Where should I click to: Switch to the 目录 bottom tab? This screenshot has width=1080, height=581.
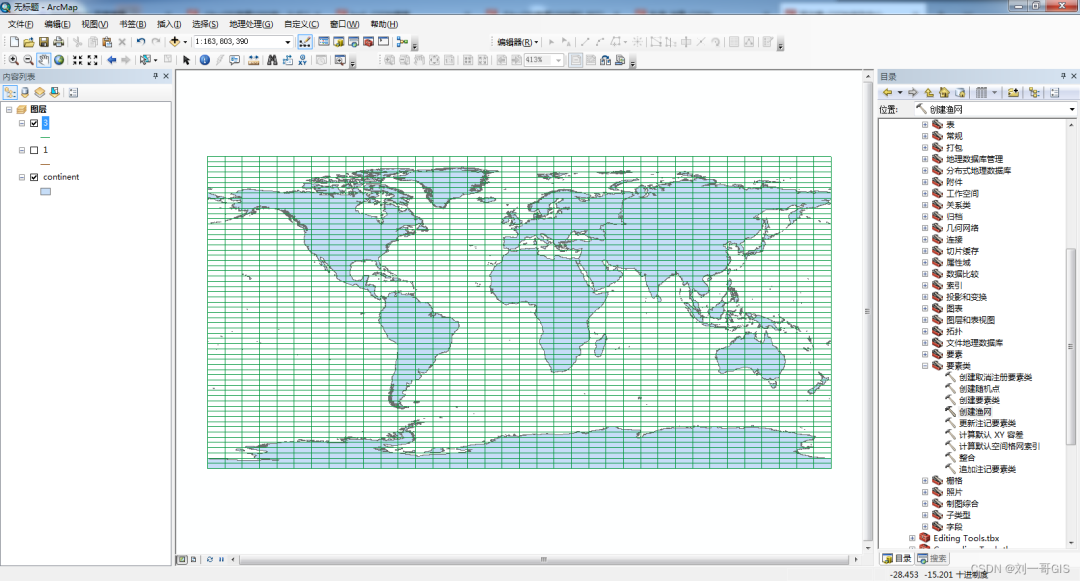(x=897, y=558)
